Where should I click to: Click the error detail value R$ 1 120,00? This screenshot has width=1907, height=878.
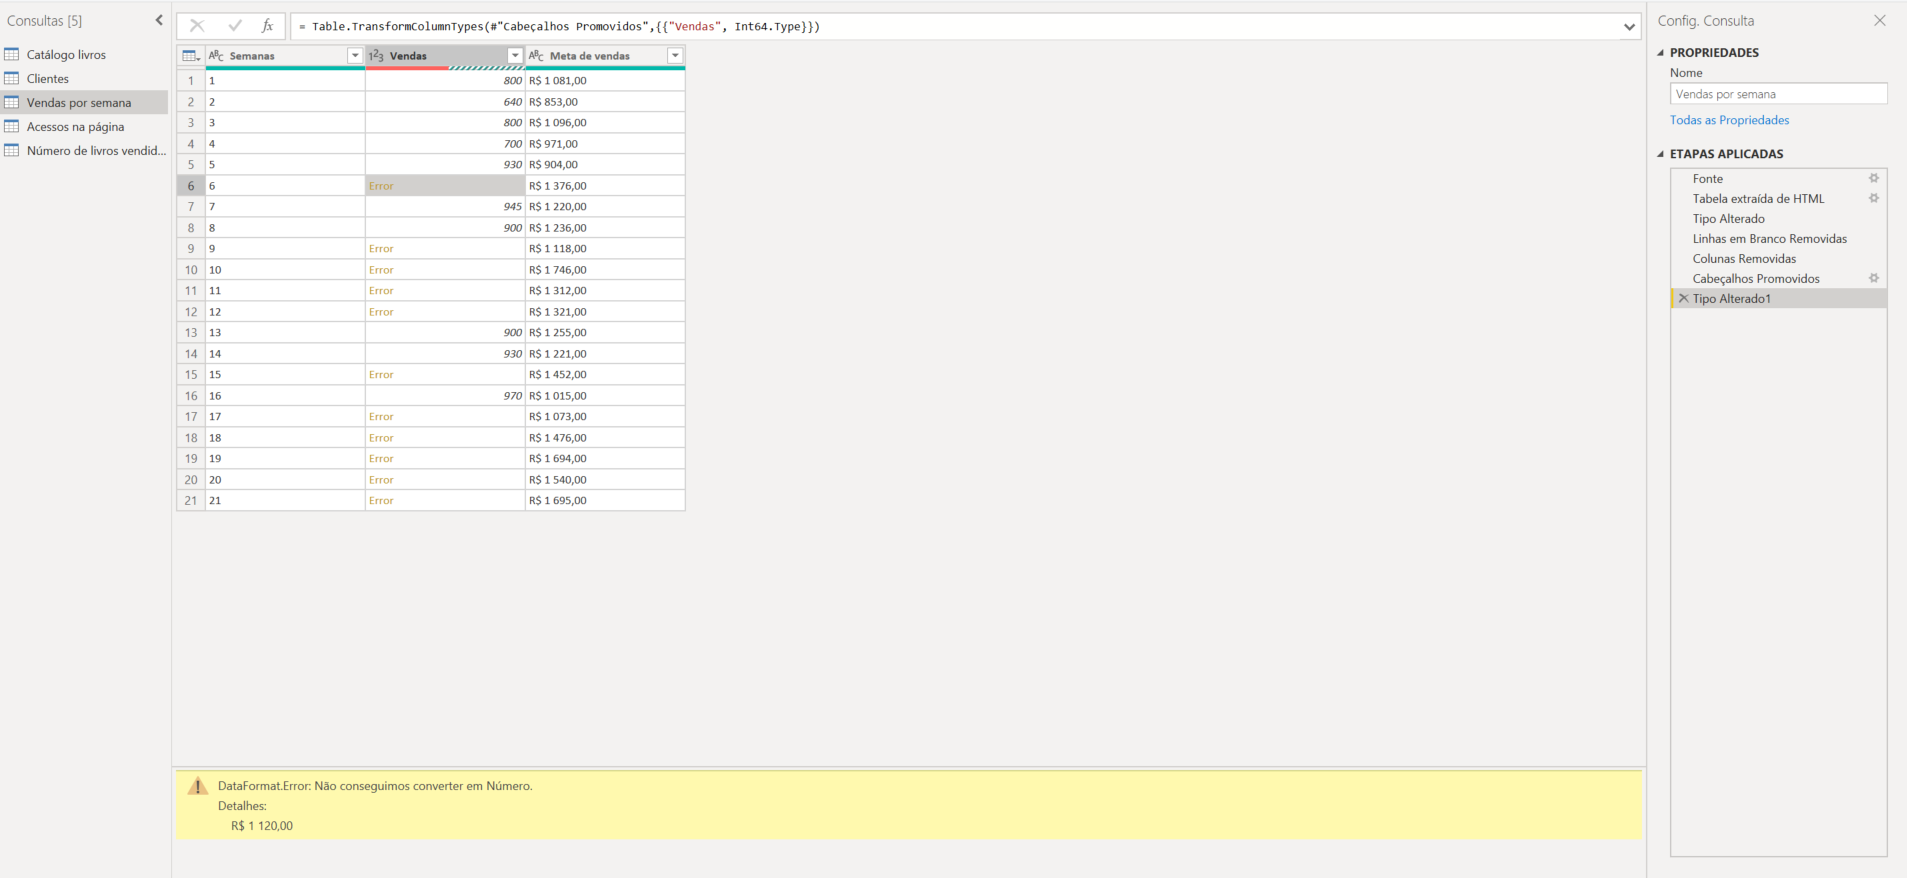[x=262, y=826]
